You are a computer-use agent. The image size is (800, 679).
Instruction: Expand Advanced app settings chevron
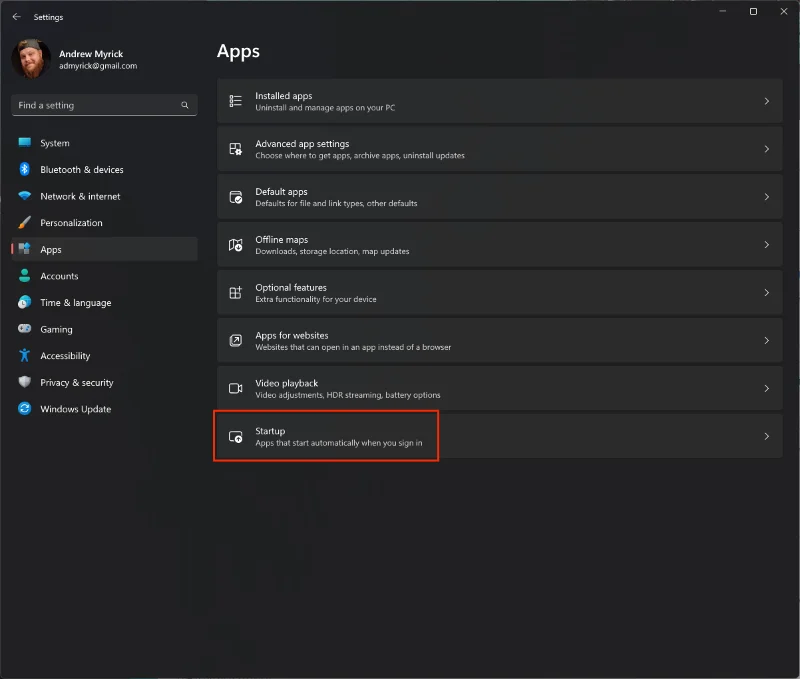[x=766, y=149]
